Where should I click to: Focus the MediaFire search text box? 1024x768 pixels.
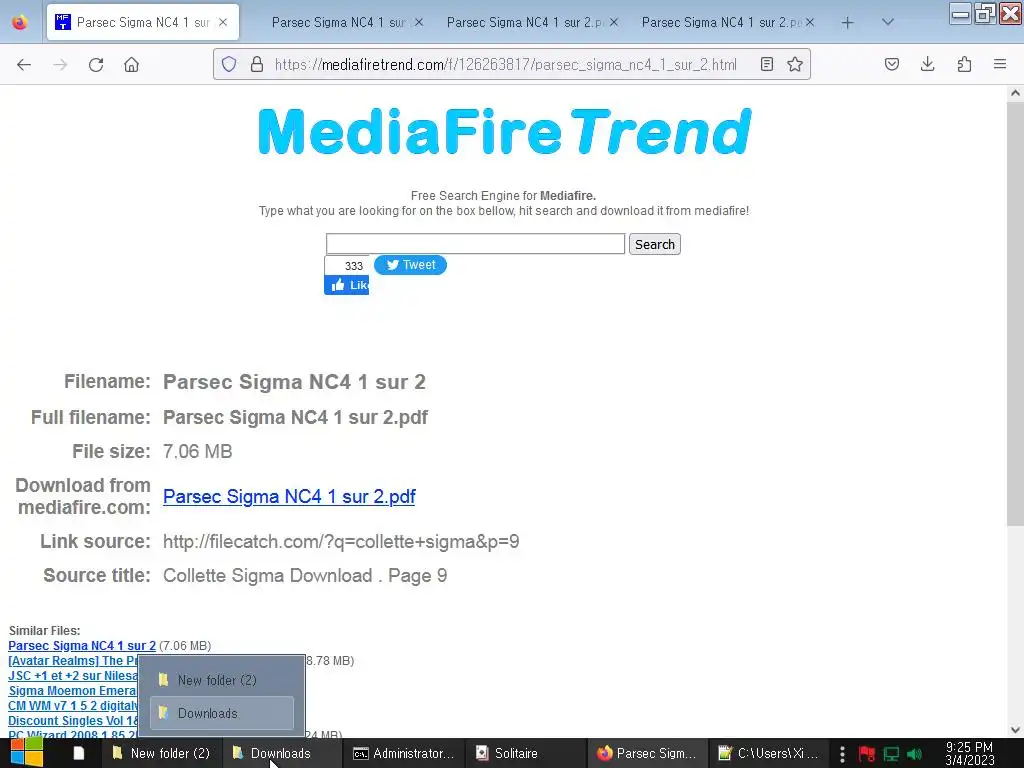(x=475, y=244)
